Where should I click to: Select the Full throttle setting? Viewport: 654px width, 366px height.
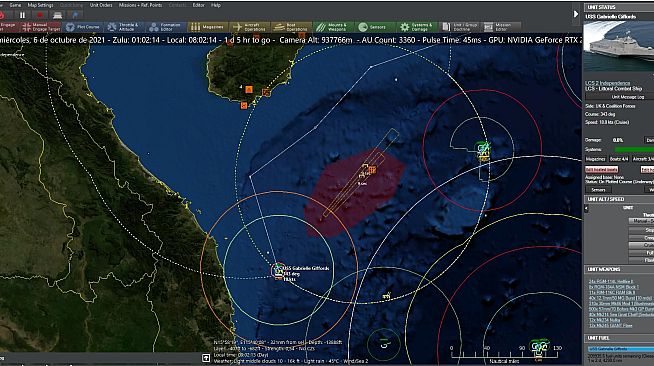point(642,253)
